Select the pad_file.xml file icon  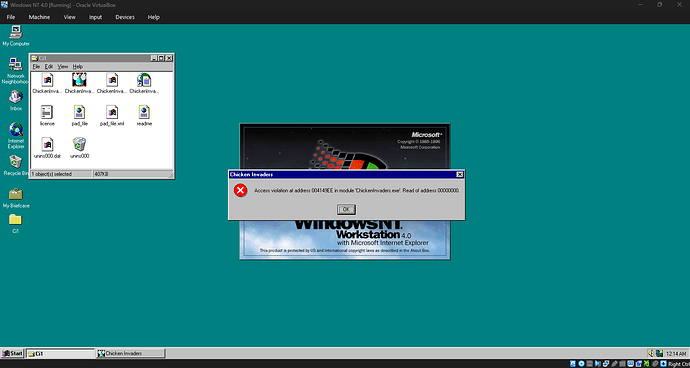pos(112,112)
